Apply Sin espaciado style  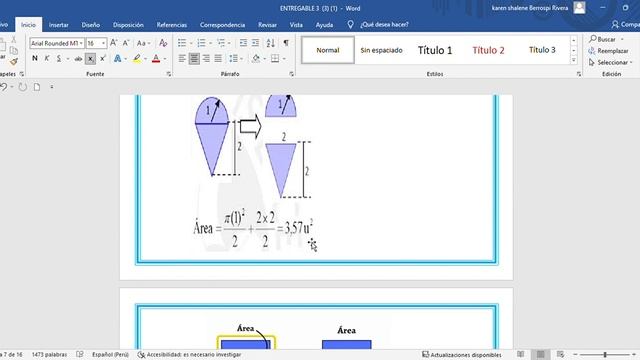pos(381,50)
